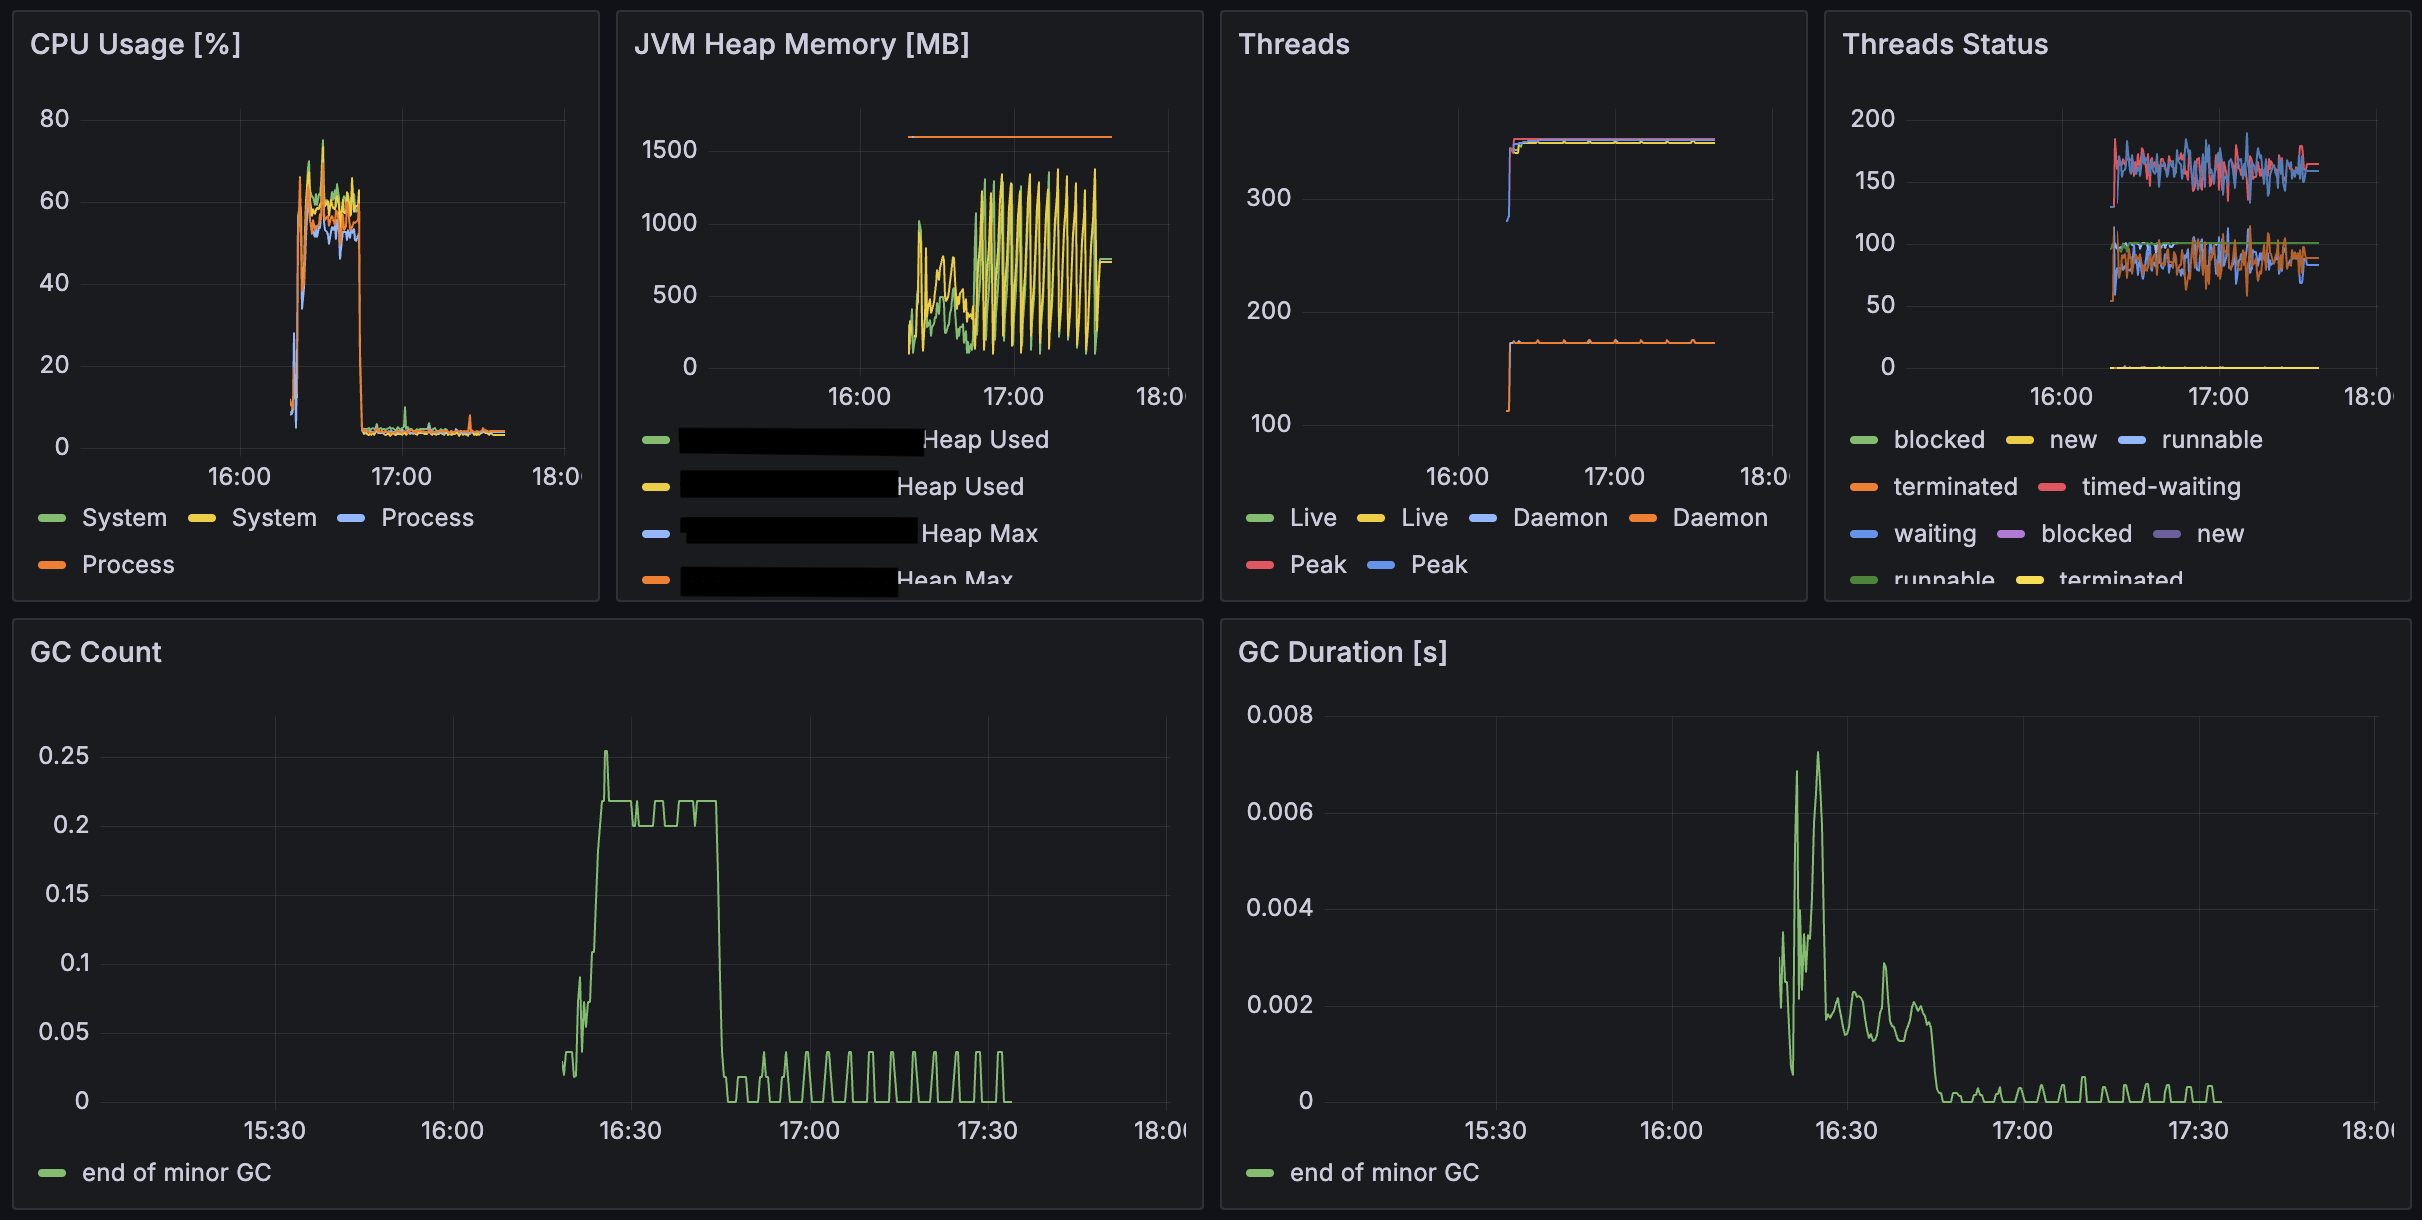Click end of minor GC swatch in GC Duration
2422x1220 pixels.
(x=1260, y=1173)
